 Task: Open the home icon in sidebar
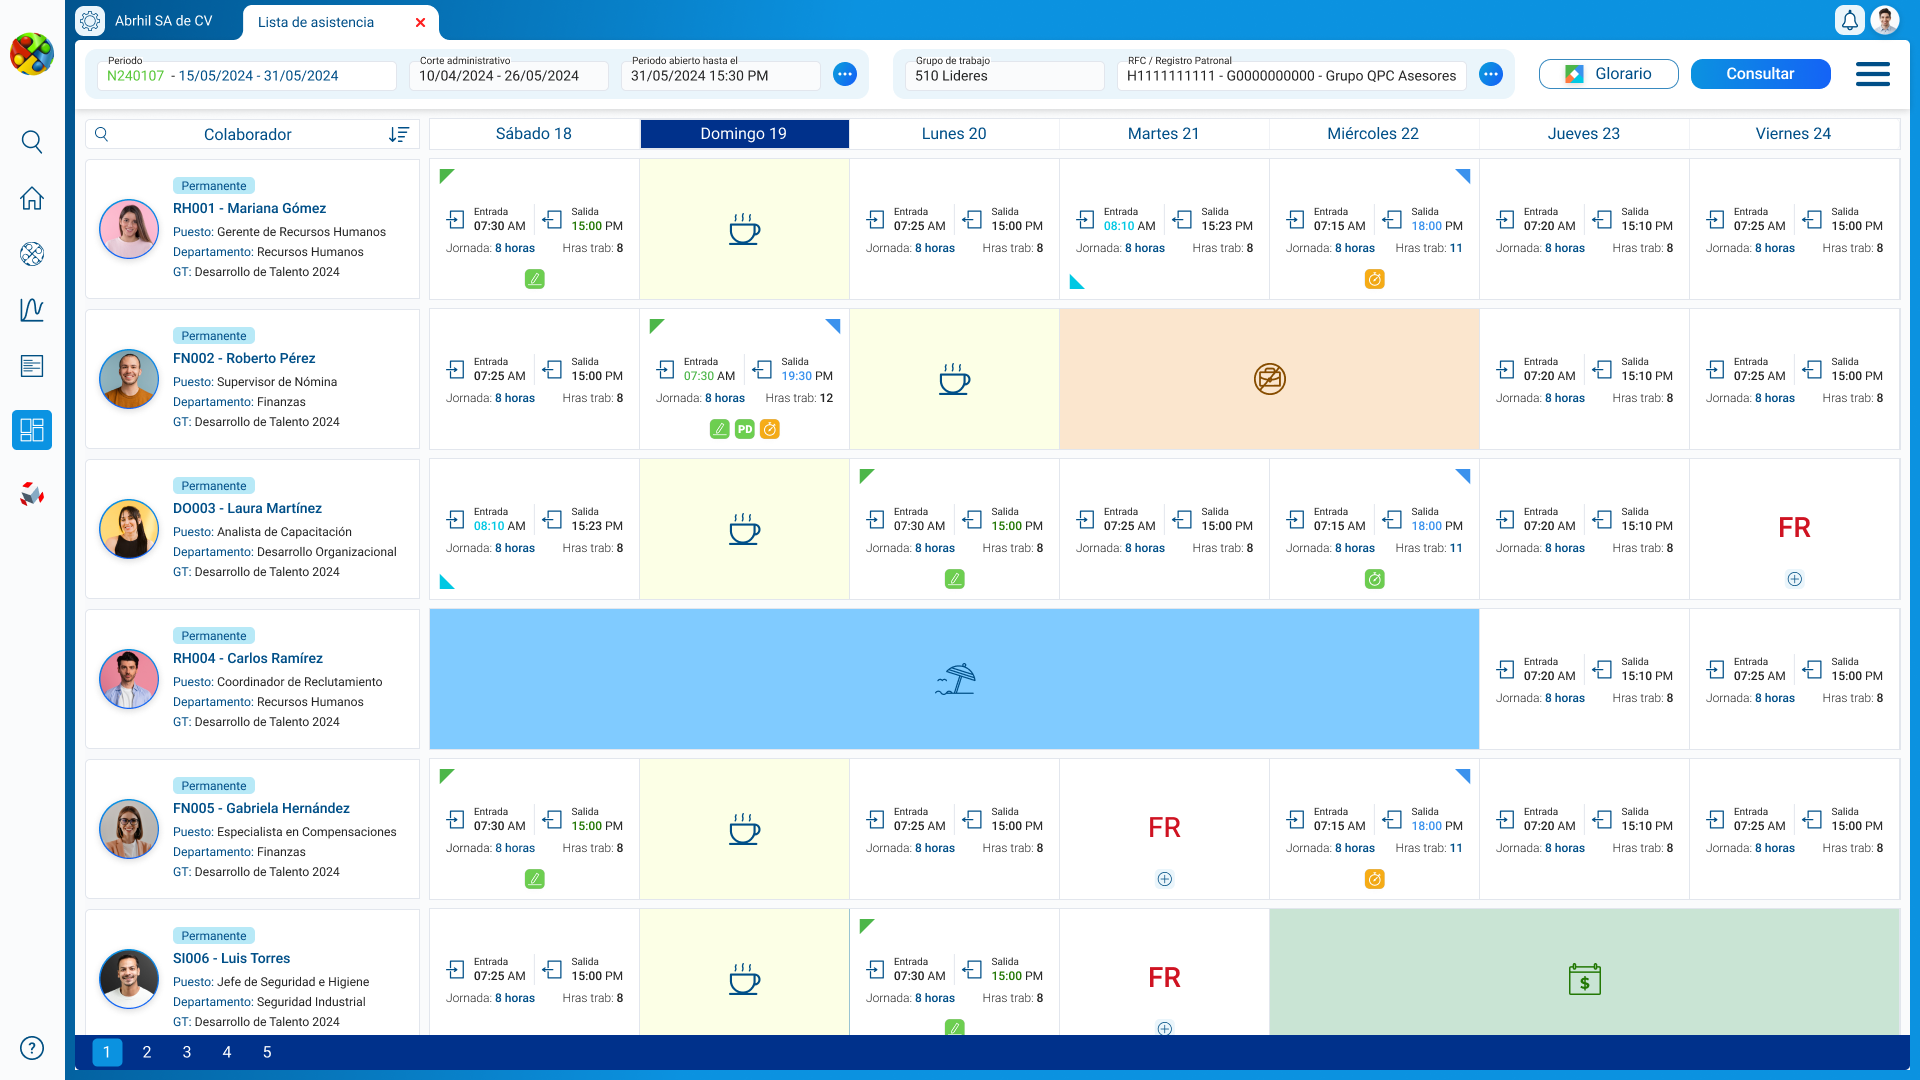click(x=32, y=198)
